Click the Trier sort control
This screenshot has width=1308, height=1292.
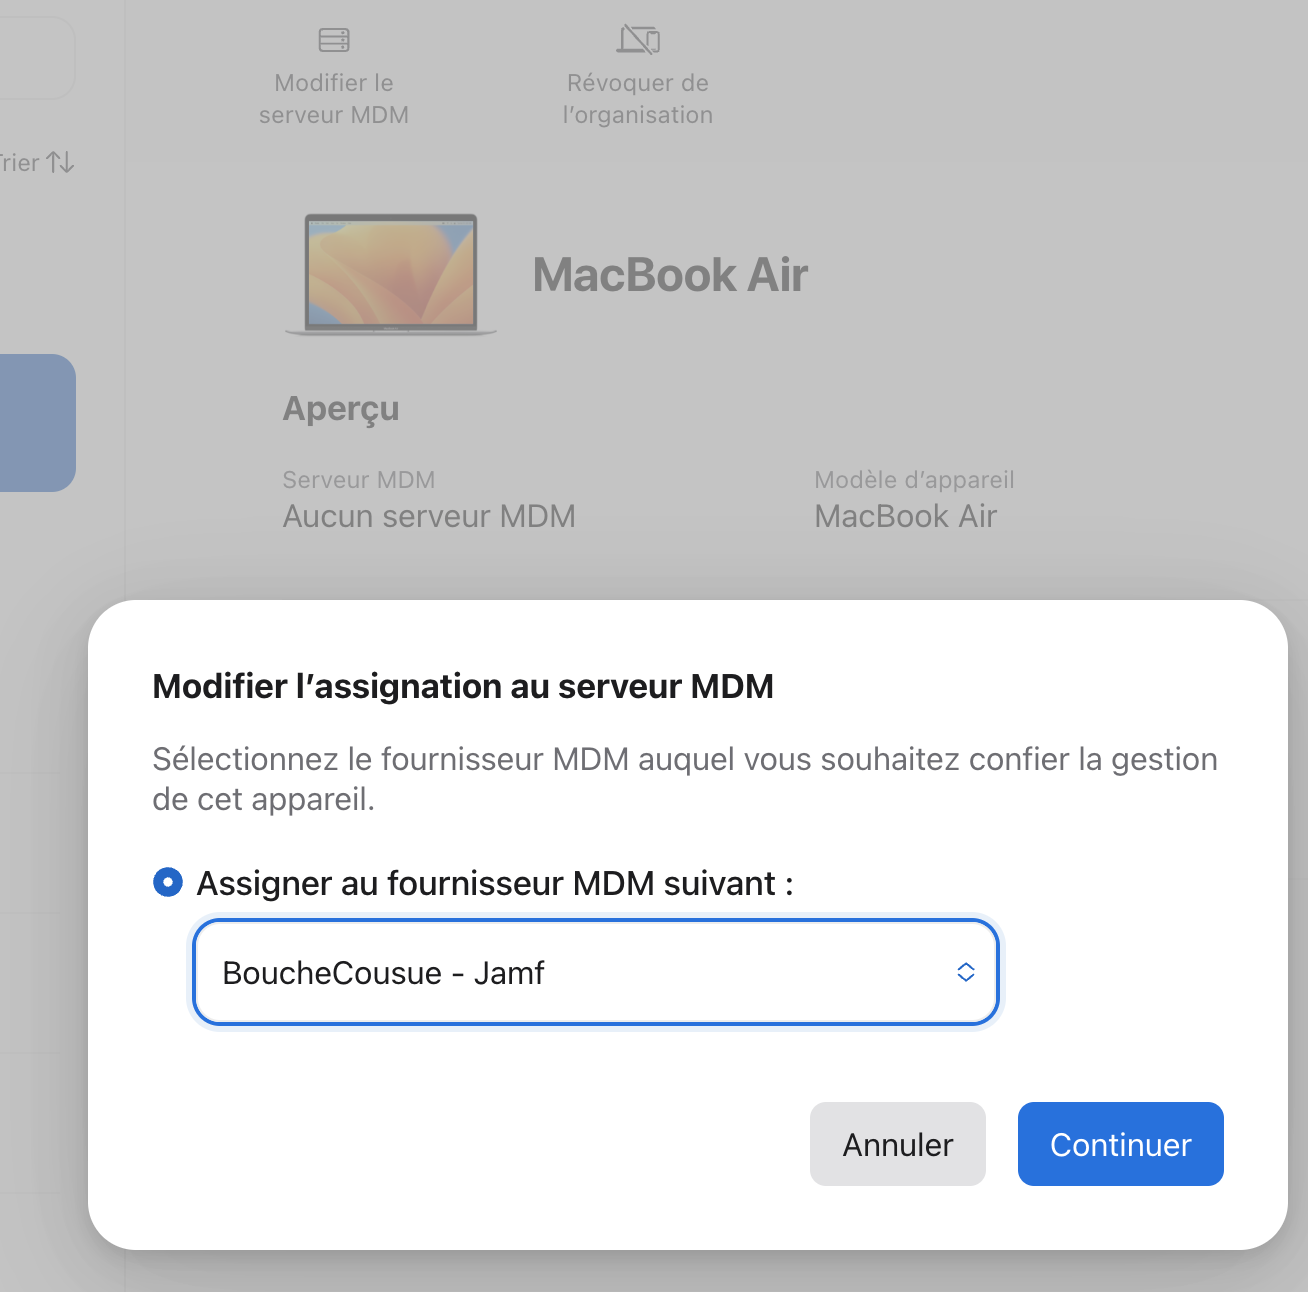pyautogui.click(x=37, y=162)
